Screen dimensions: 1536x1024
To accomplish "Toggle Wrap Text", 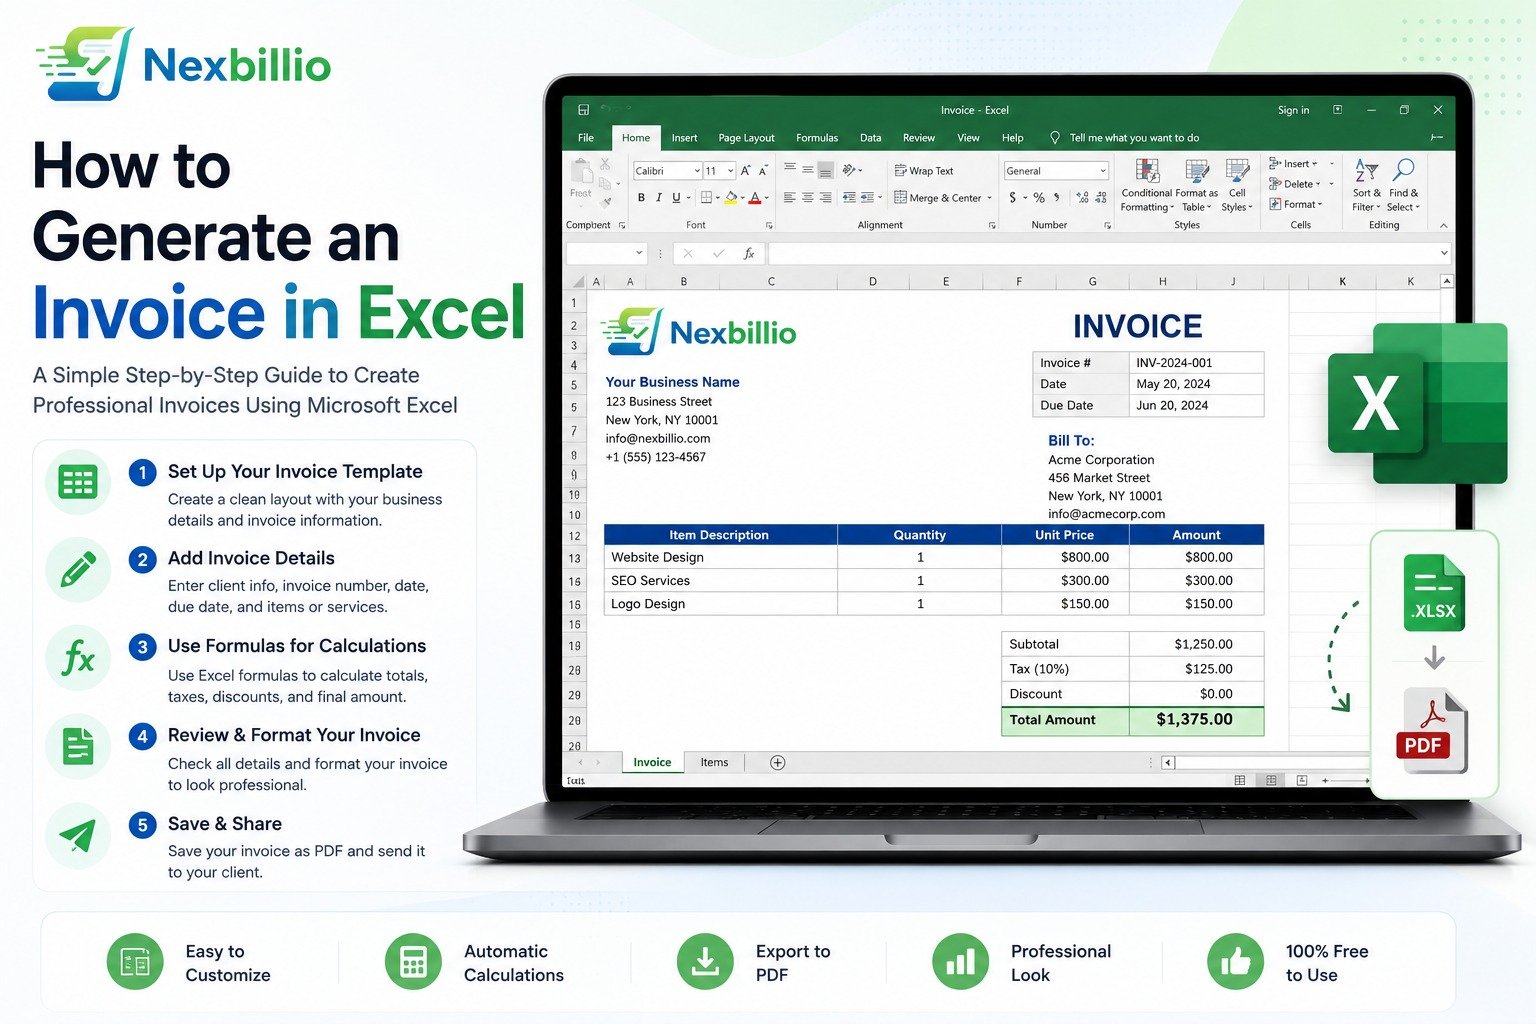I will 924,171.
